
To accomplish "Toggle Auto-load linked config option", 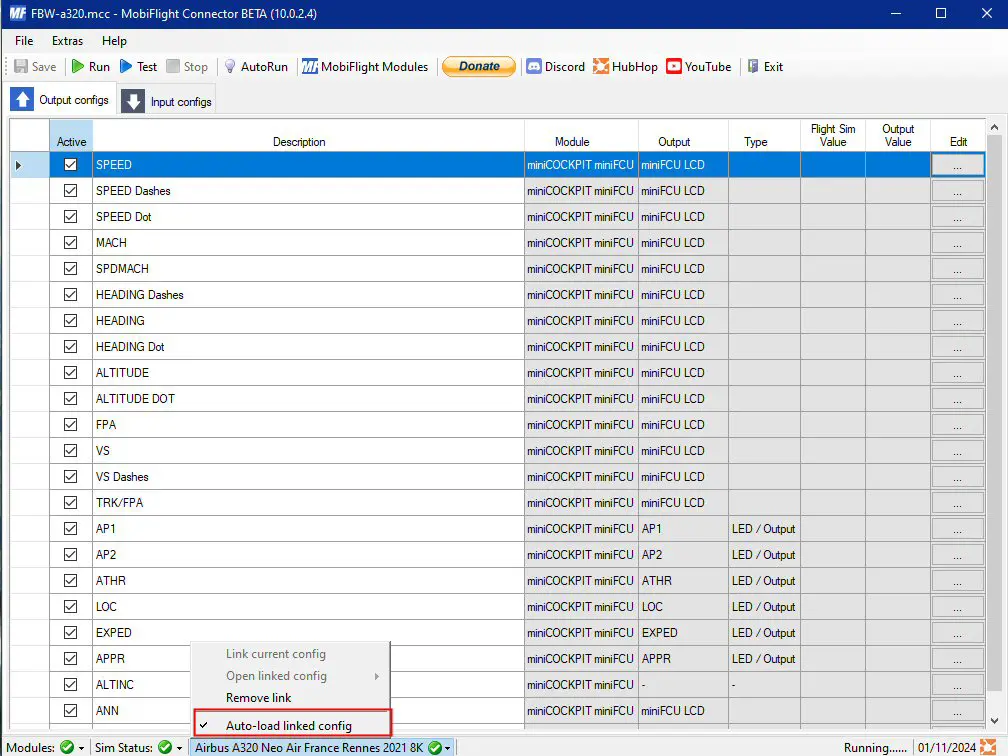I will (x=292, y=725).
